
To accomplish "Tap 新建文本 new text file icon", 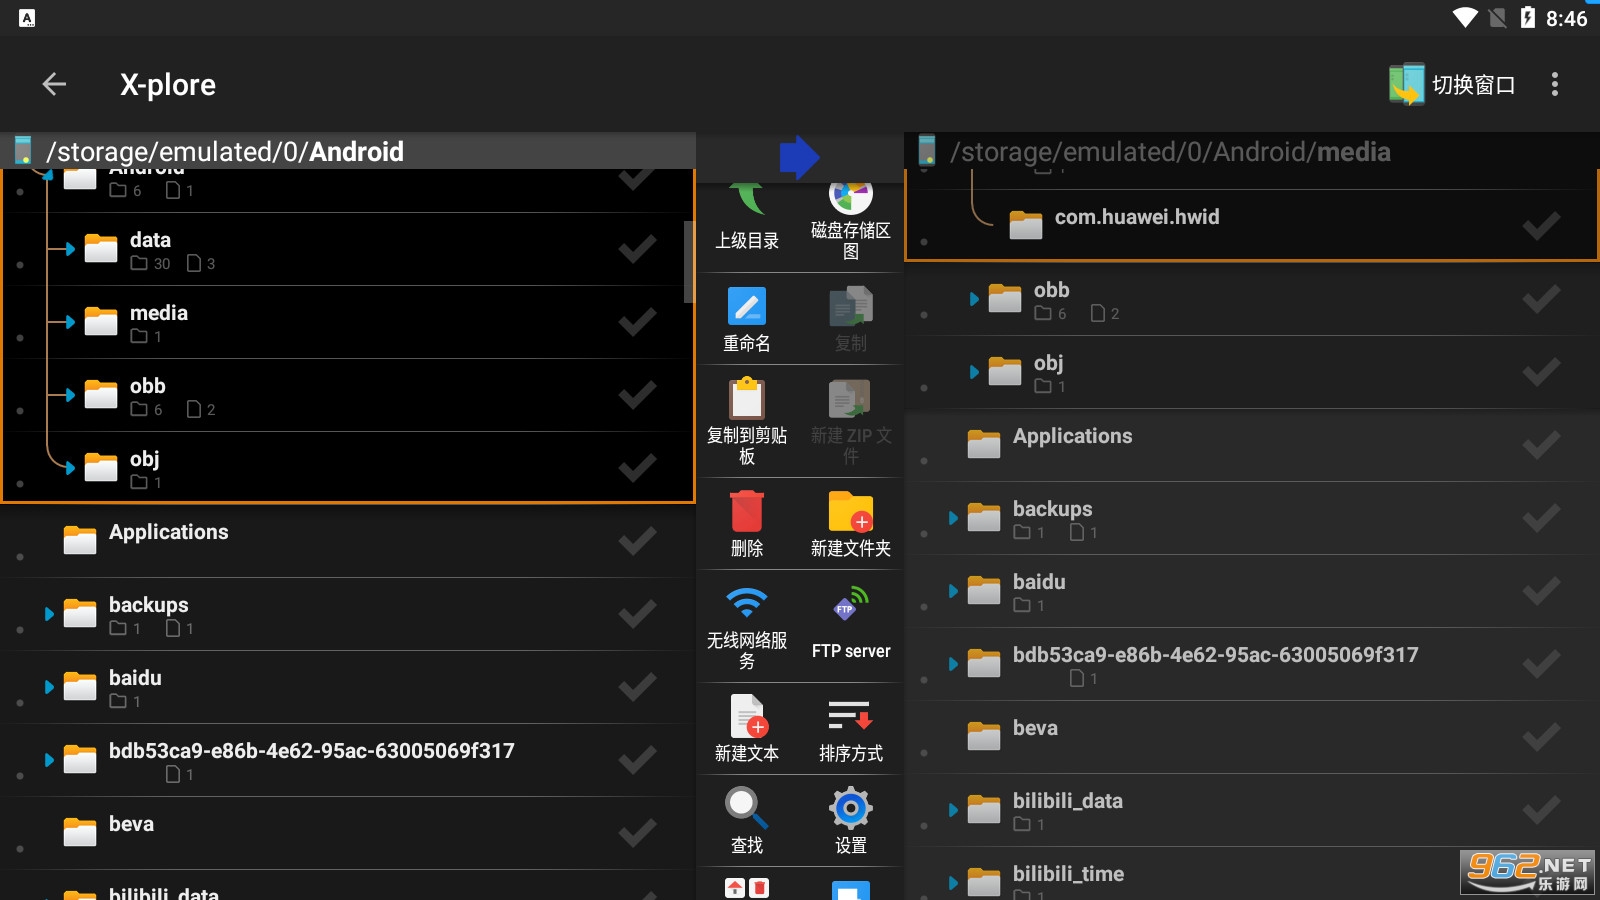I will click(x=747, y=716).
